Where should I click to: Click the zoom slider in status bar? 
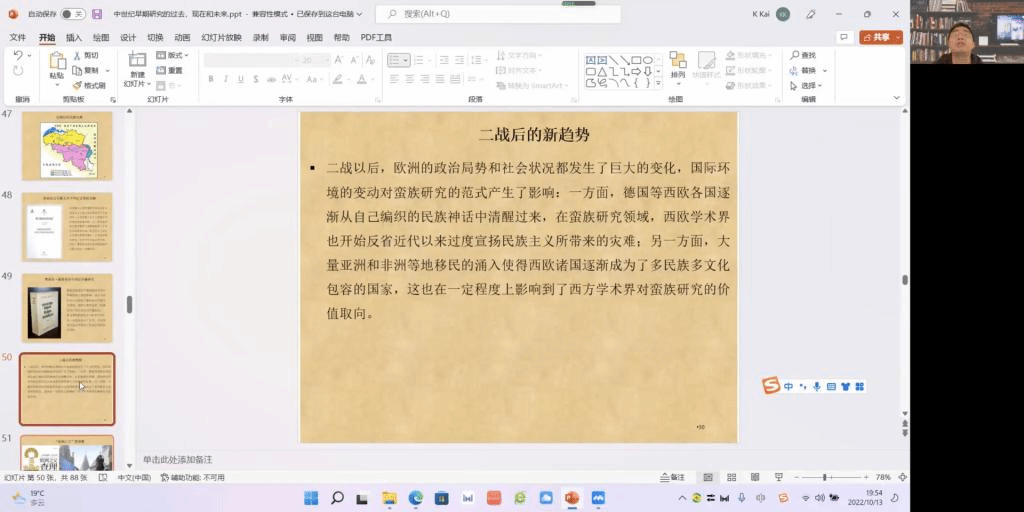tap(826, 478)
